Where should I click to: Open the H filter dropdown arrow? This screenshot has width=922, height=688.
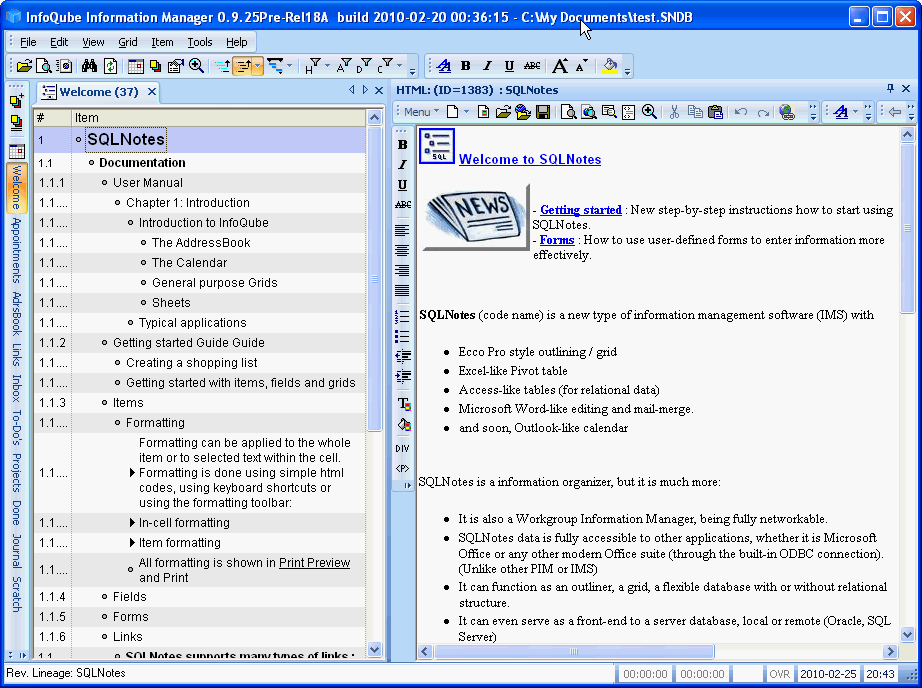327,66
